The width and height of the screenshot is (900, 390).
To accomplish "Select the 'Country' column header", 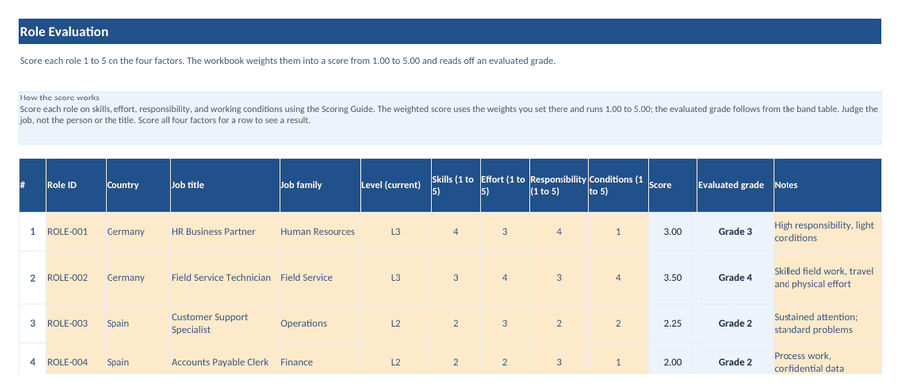I will [138, 186].
